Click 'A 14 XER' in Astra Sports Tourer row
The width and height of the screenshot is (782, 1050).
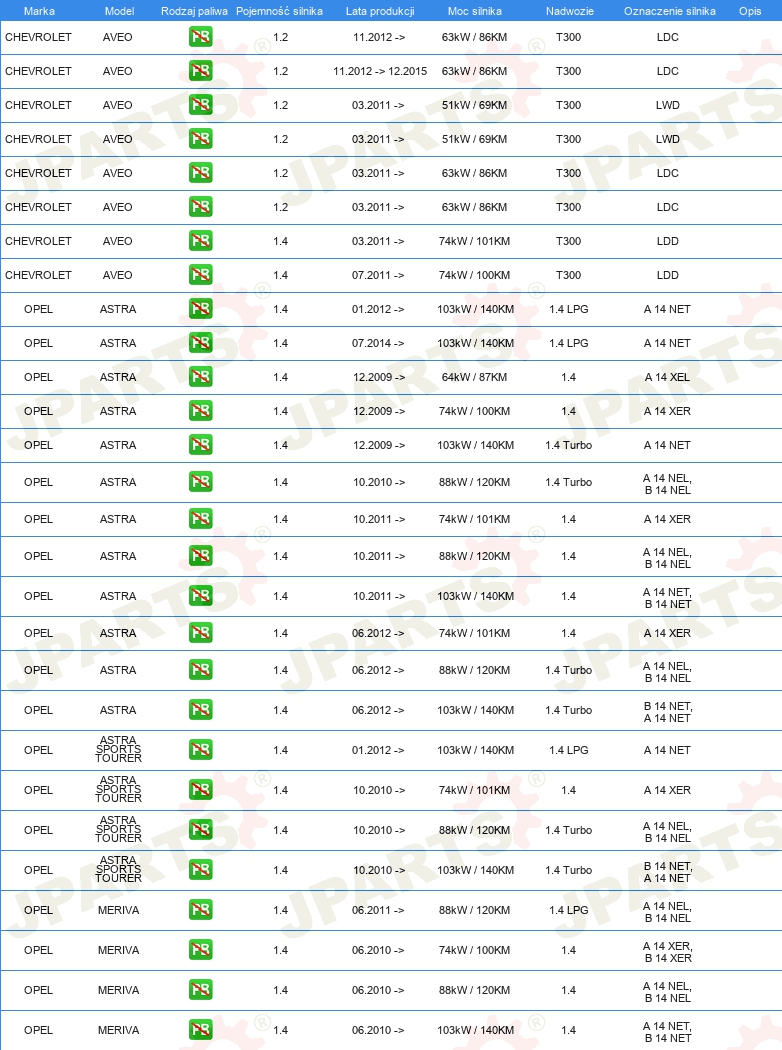[x=667, y=790]
